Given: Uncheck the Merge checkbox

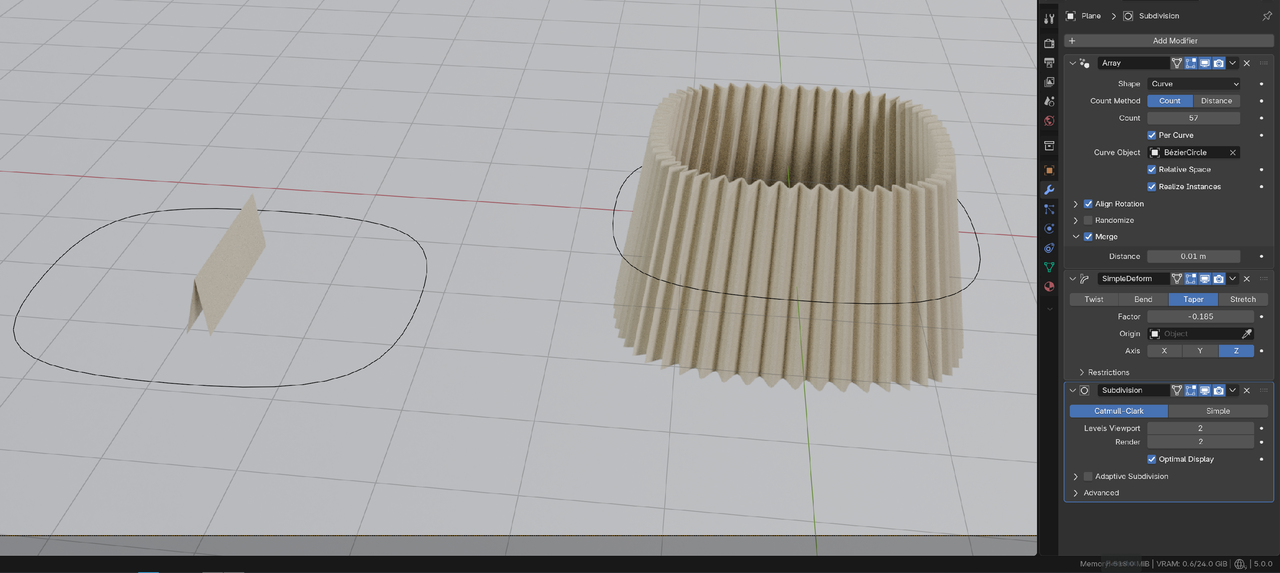Looking at the screenshot, I should coord(1088,237).
